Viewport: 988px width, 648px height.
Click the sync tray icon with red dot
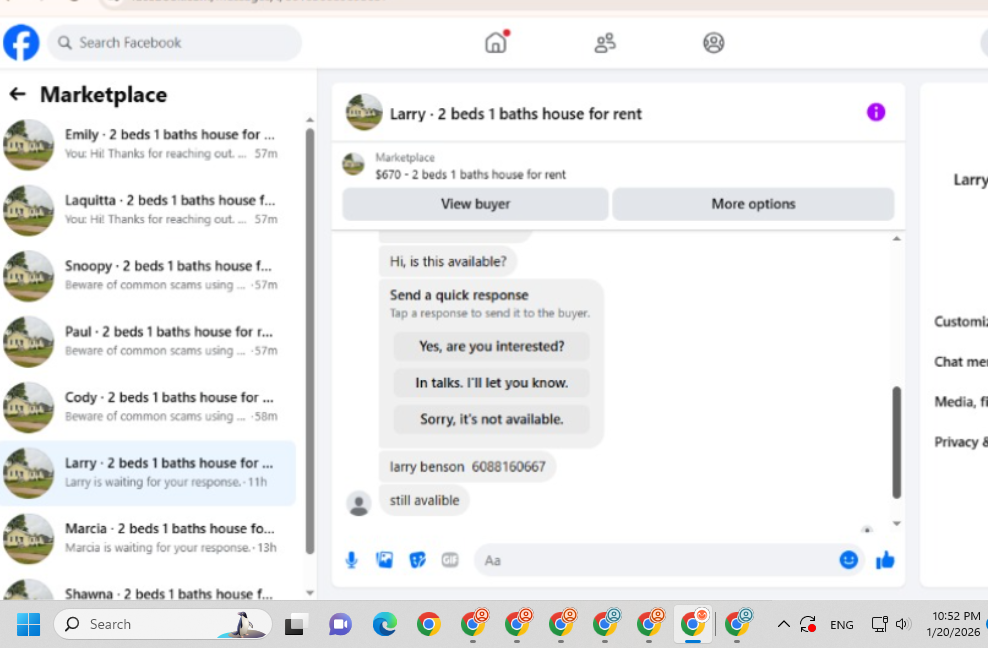coord(808,624)
